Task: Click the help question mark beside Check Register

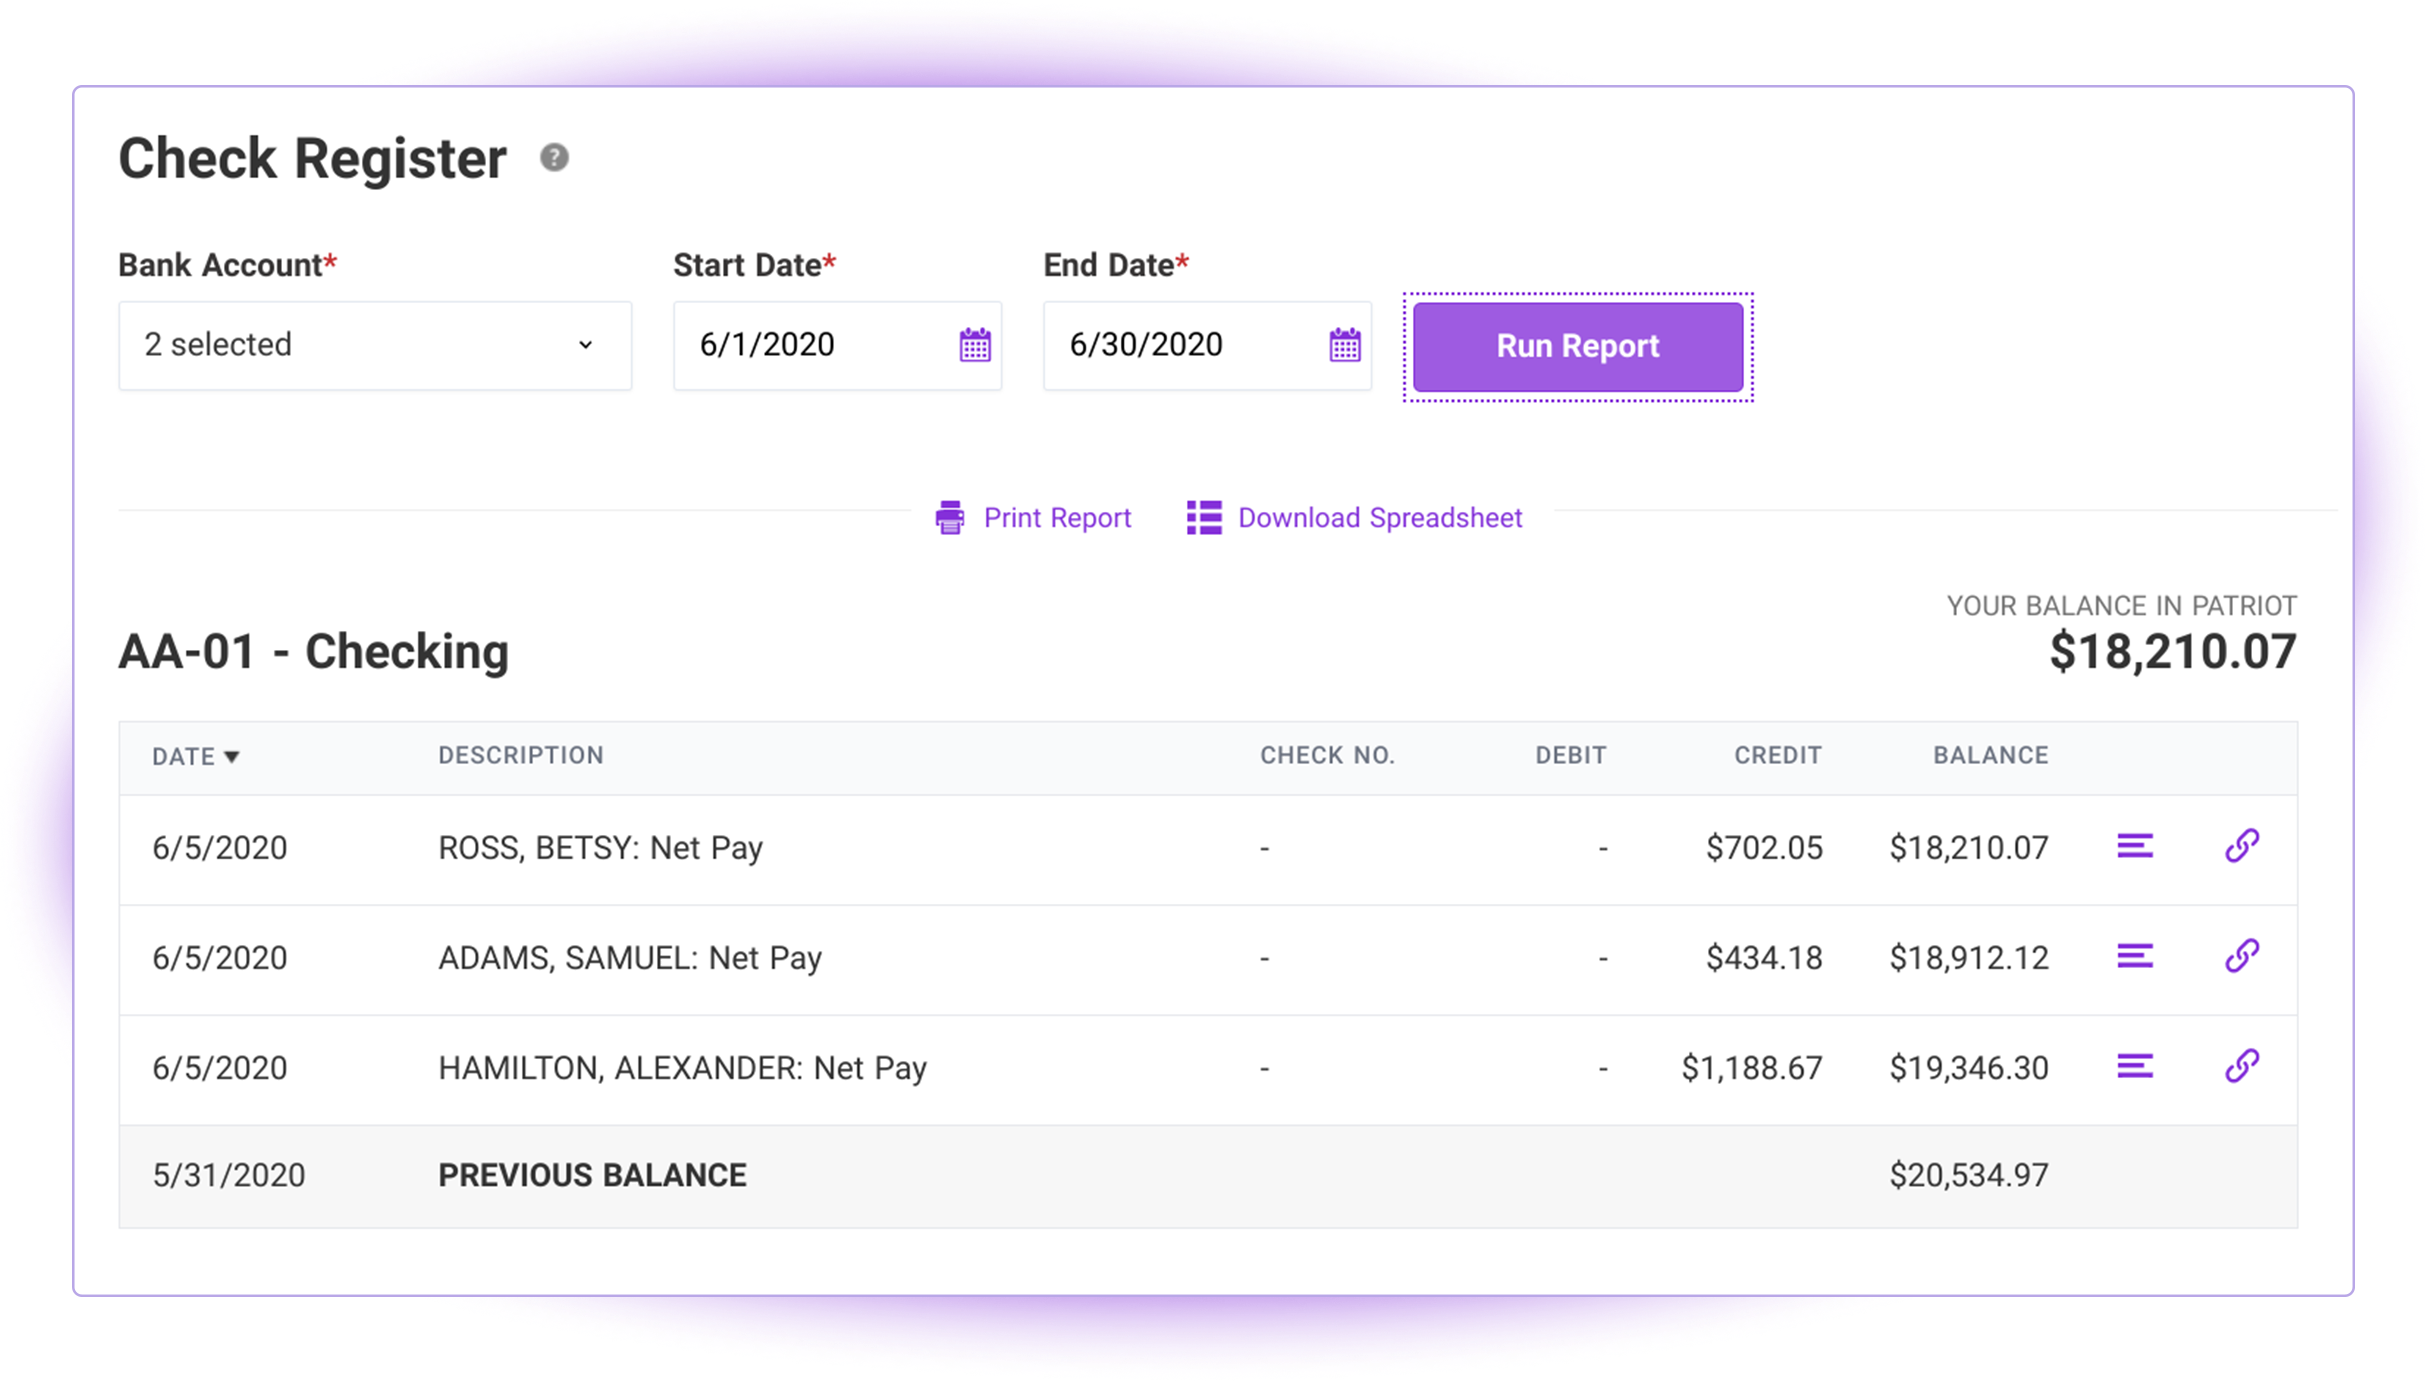Action: tap(554, 158)
